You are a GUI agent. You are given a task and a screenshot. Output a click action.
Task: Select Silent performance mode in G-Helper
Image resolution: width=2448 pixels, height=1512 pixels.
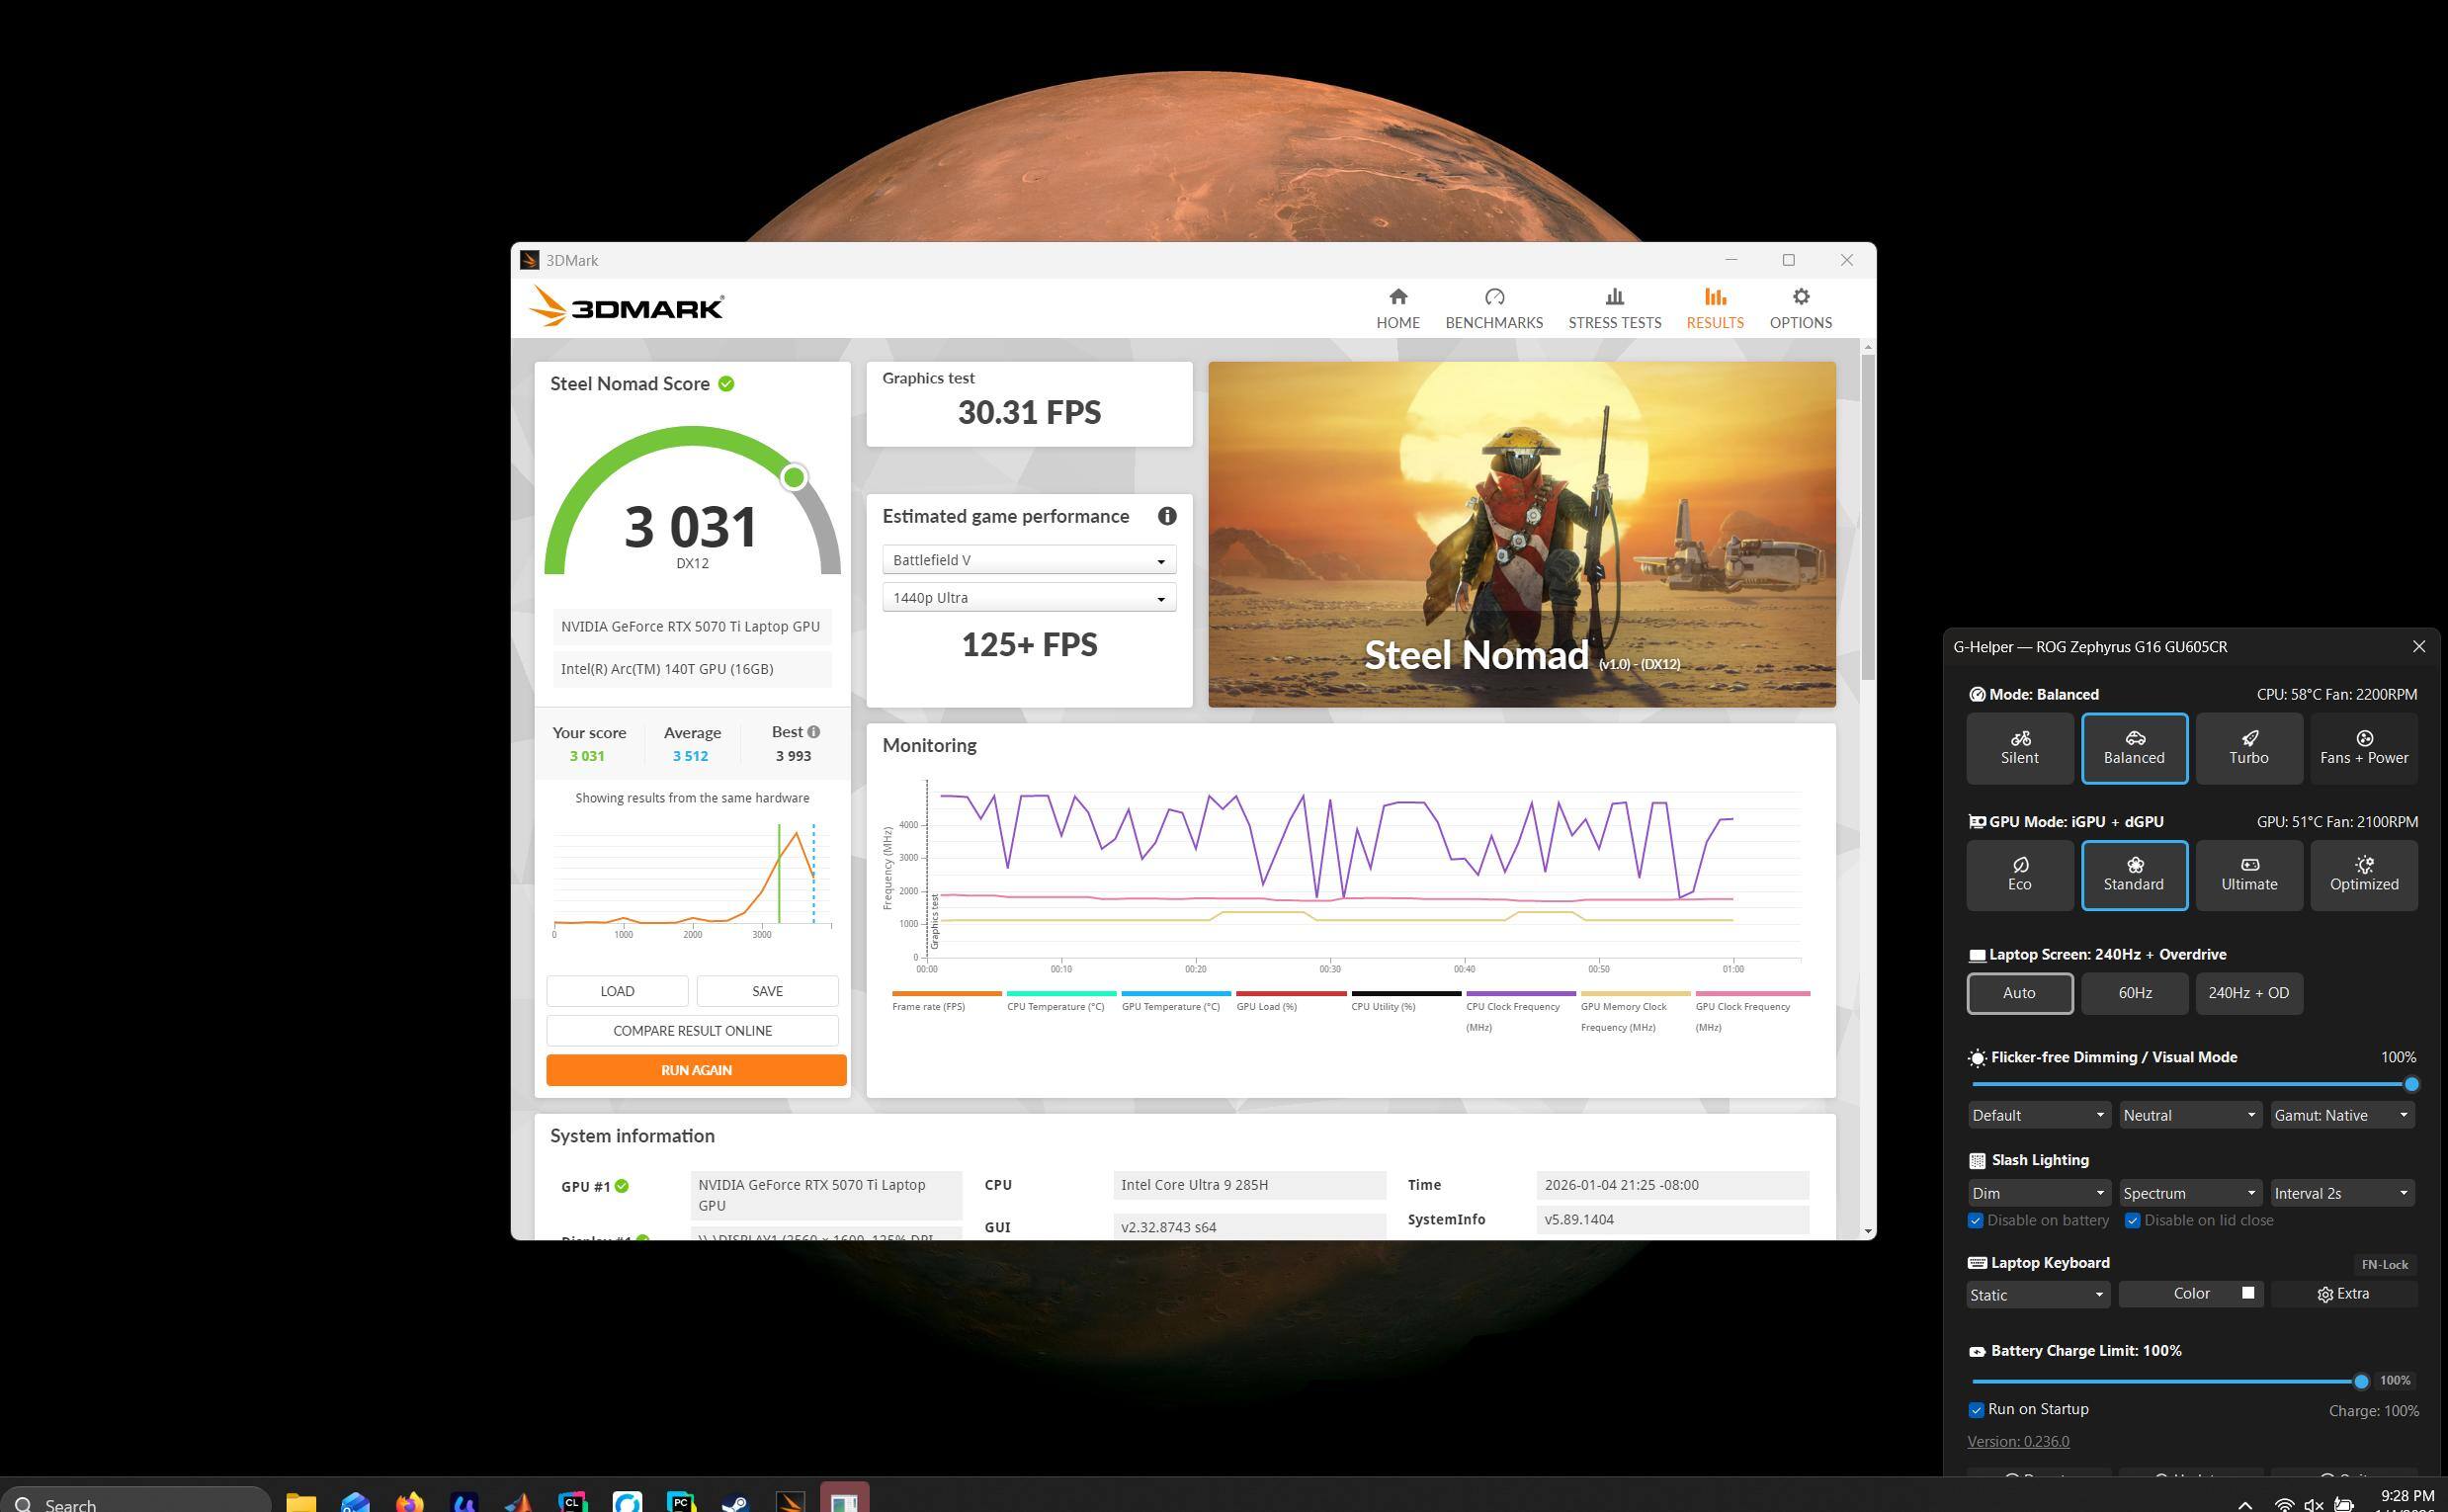pos(2019,748)
